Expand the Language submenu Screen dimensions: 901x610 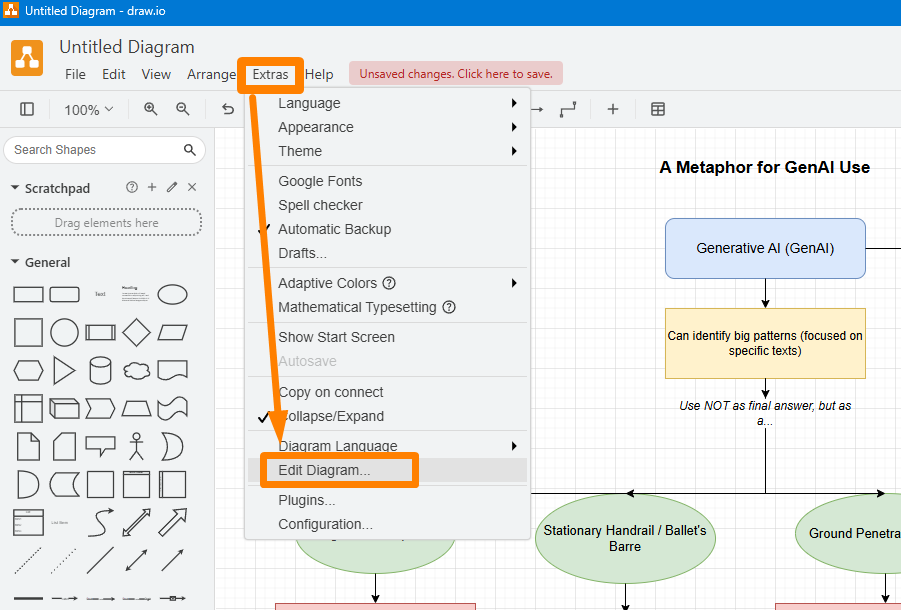tap(387, 103)
